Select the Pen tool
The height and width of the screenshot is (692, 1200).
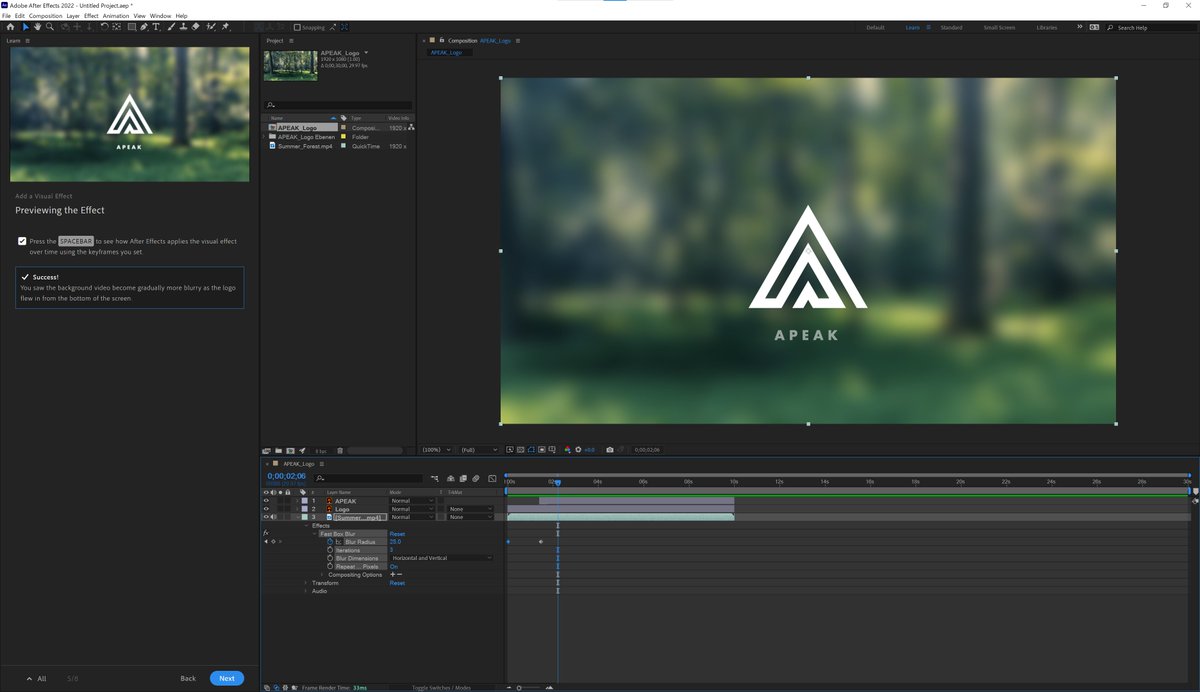pyautogui.click(x=144, y=27)
